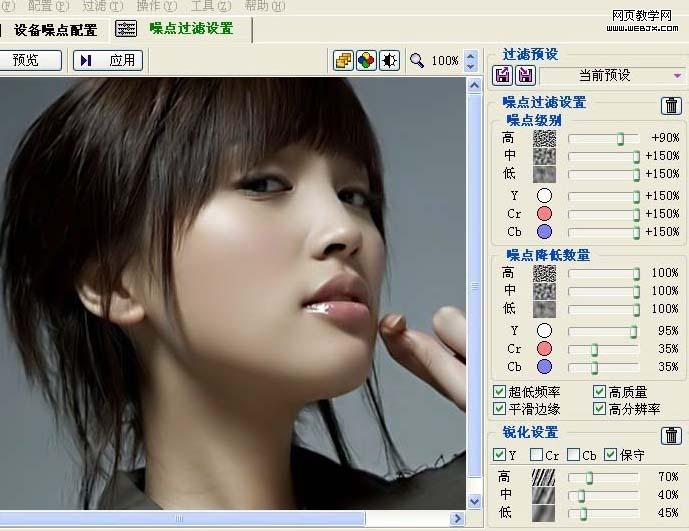Adjust 噪点降低数量 Cr slider at 35%
689x531 pixels.
tap(594, 349)
